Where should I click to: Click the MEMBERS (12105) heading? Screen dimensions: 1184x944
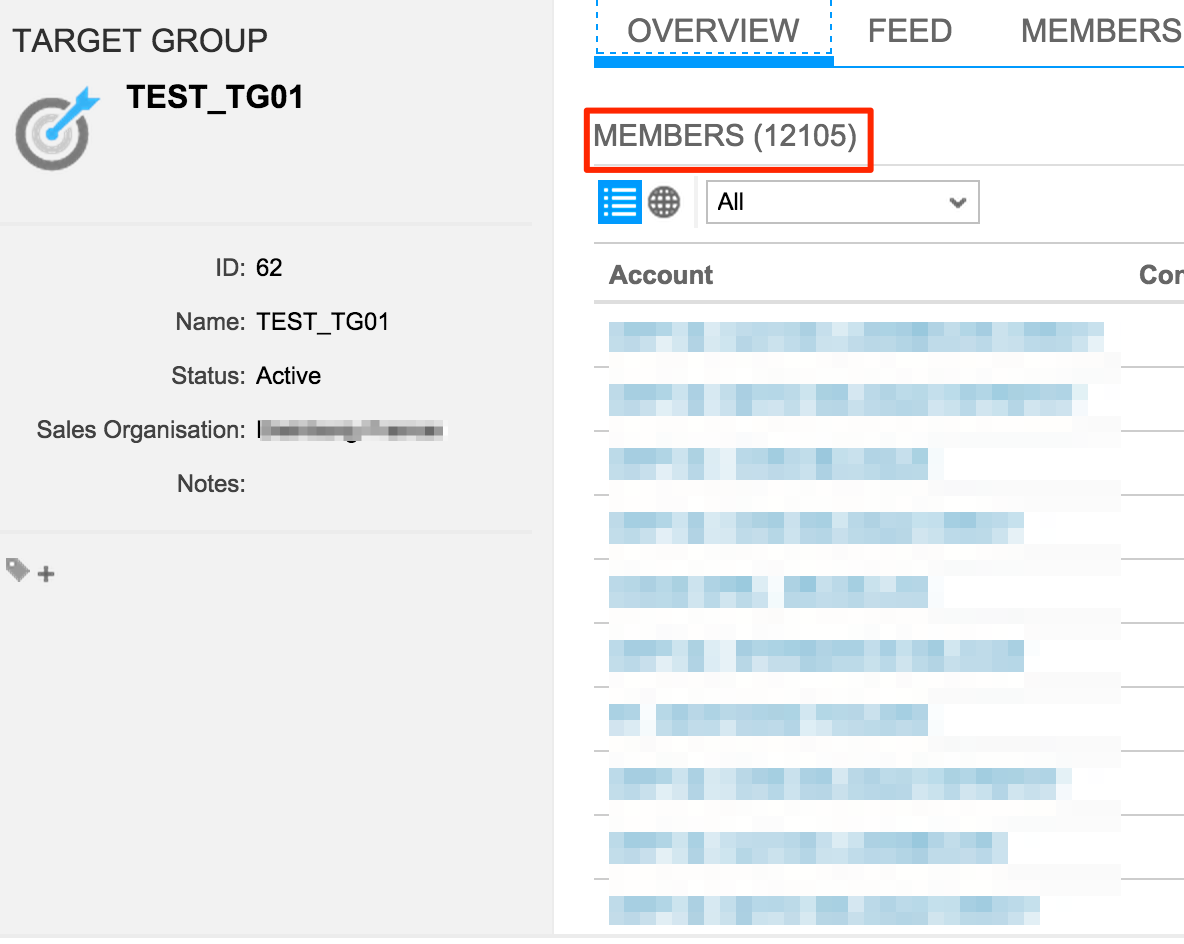[x=728, y=136]
